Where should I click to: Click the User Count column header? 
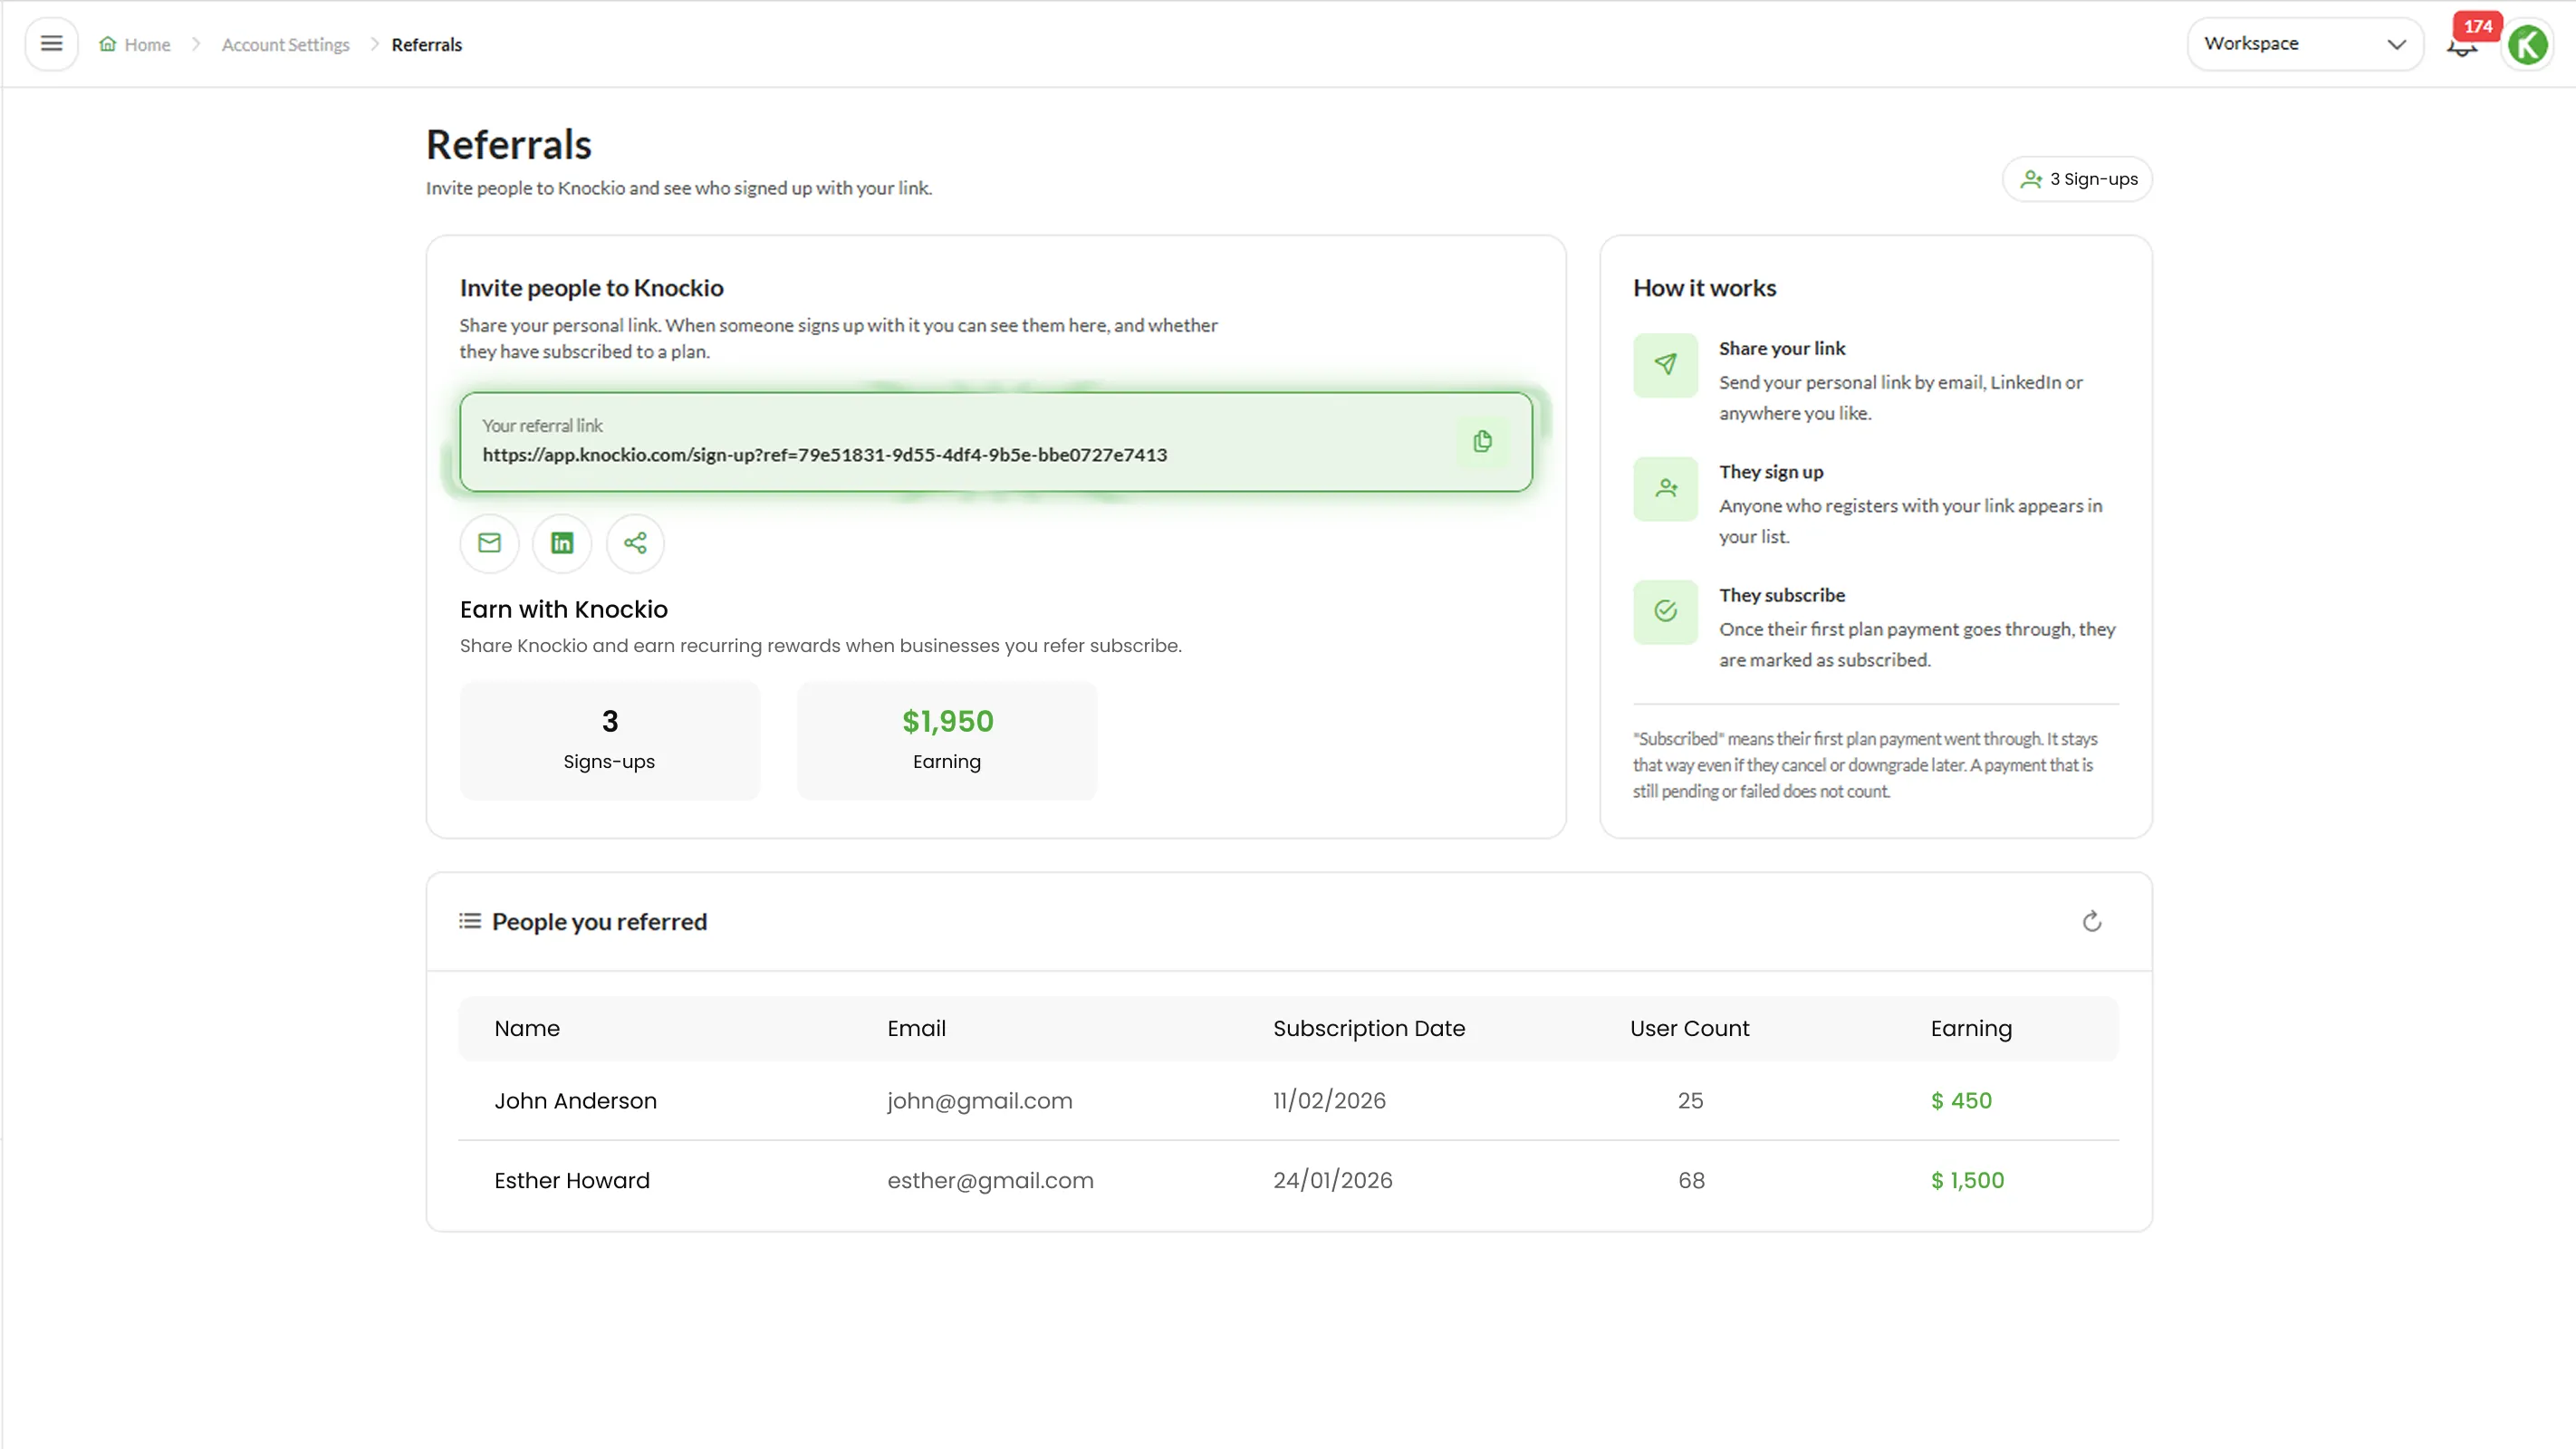point(1690,1028)
